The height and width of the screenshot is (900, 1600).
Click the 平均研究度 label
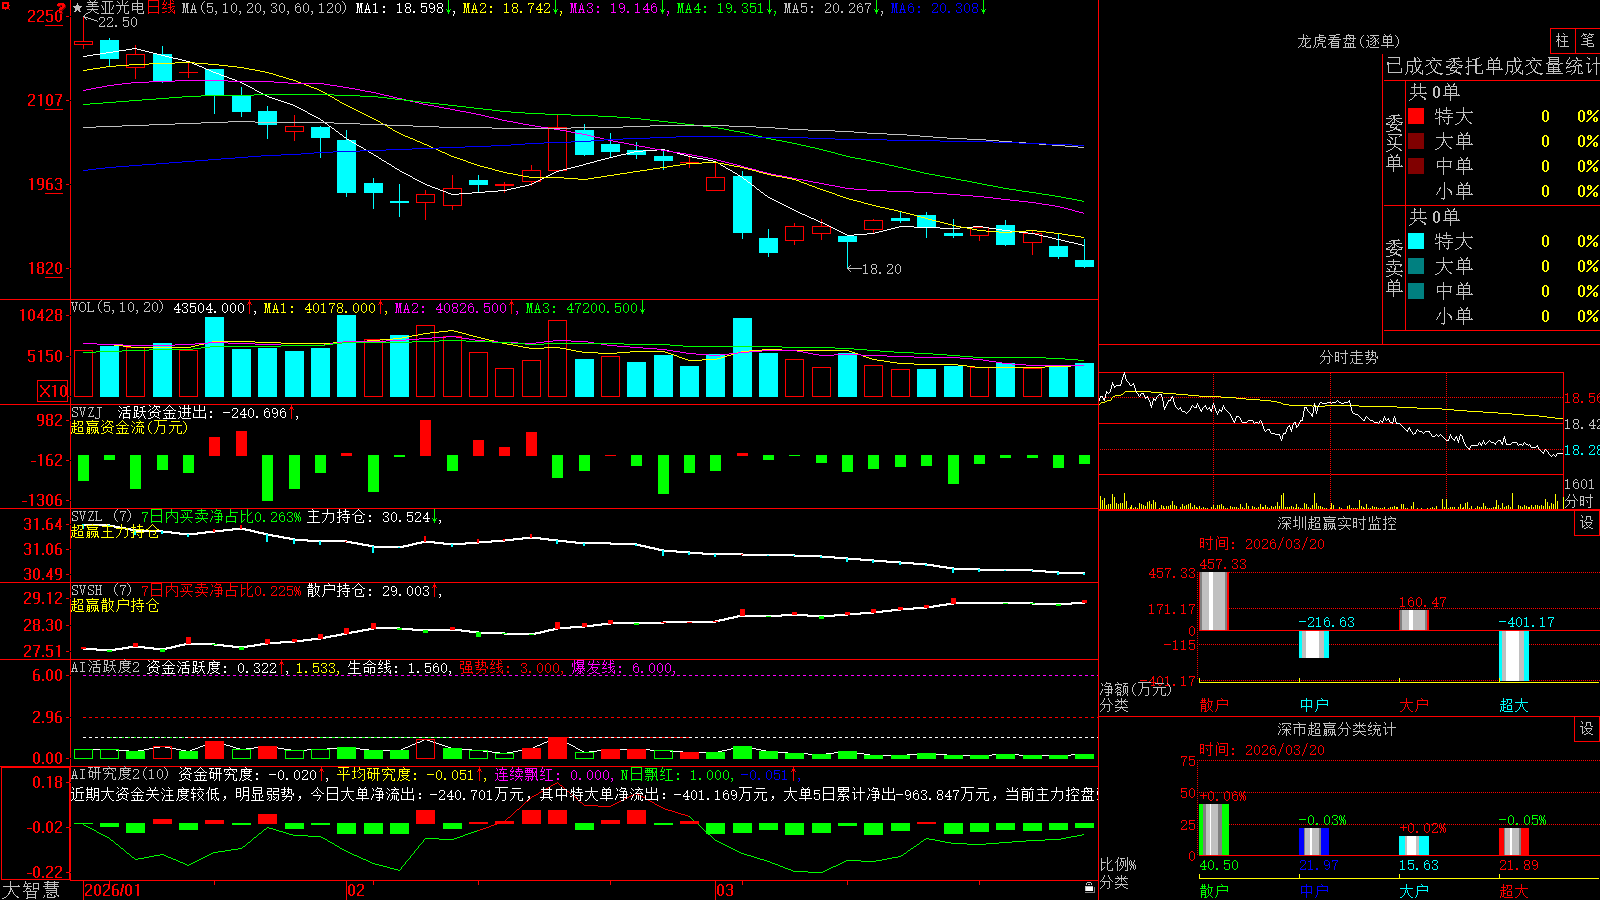tap(375, 774)
